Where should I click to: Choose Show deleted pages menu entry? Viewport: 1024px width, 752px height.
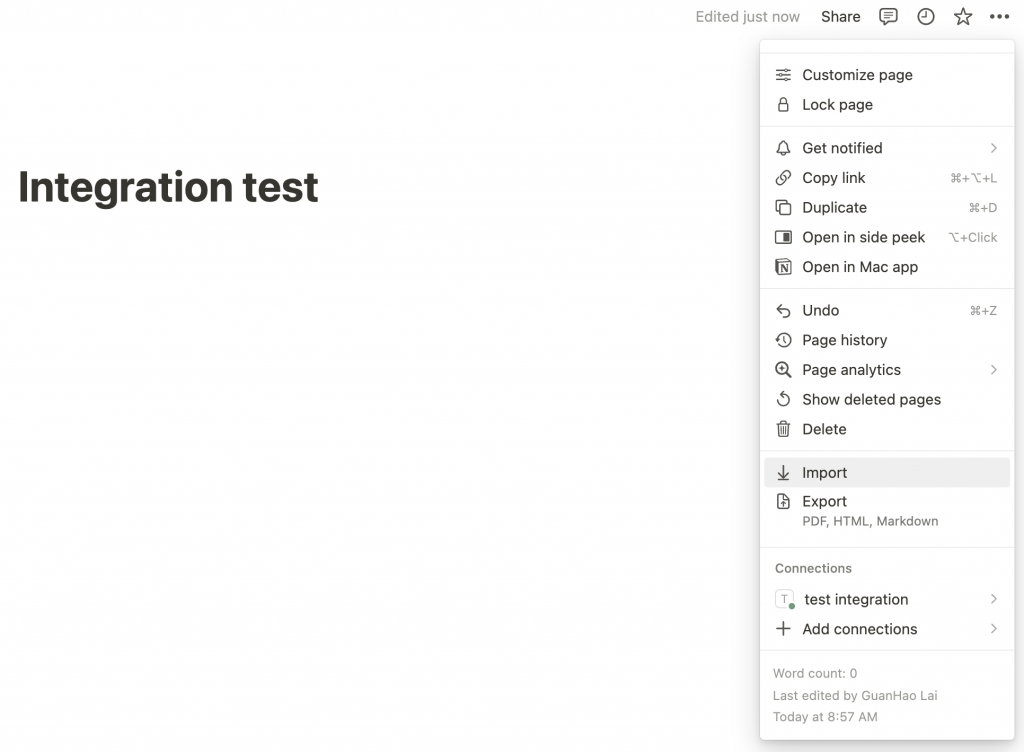(871, 400)
